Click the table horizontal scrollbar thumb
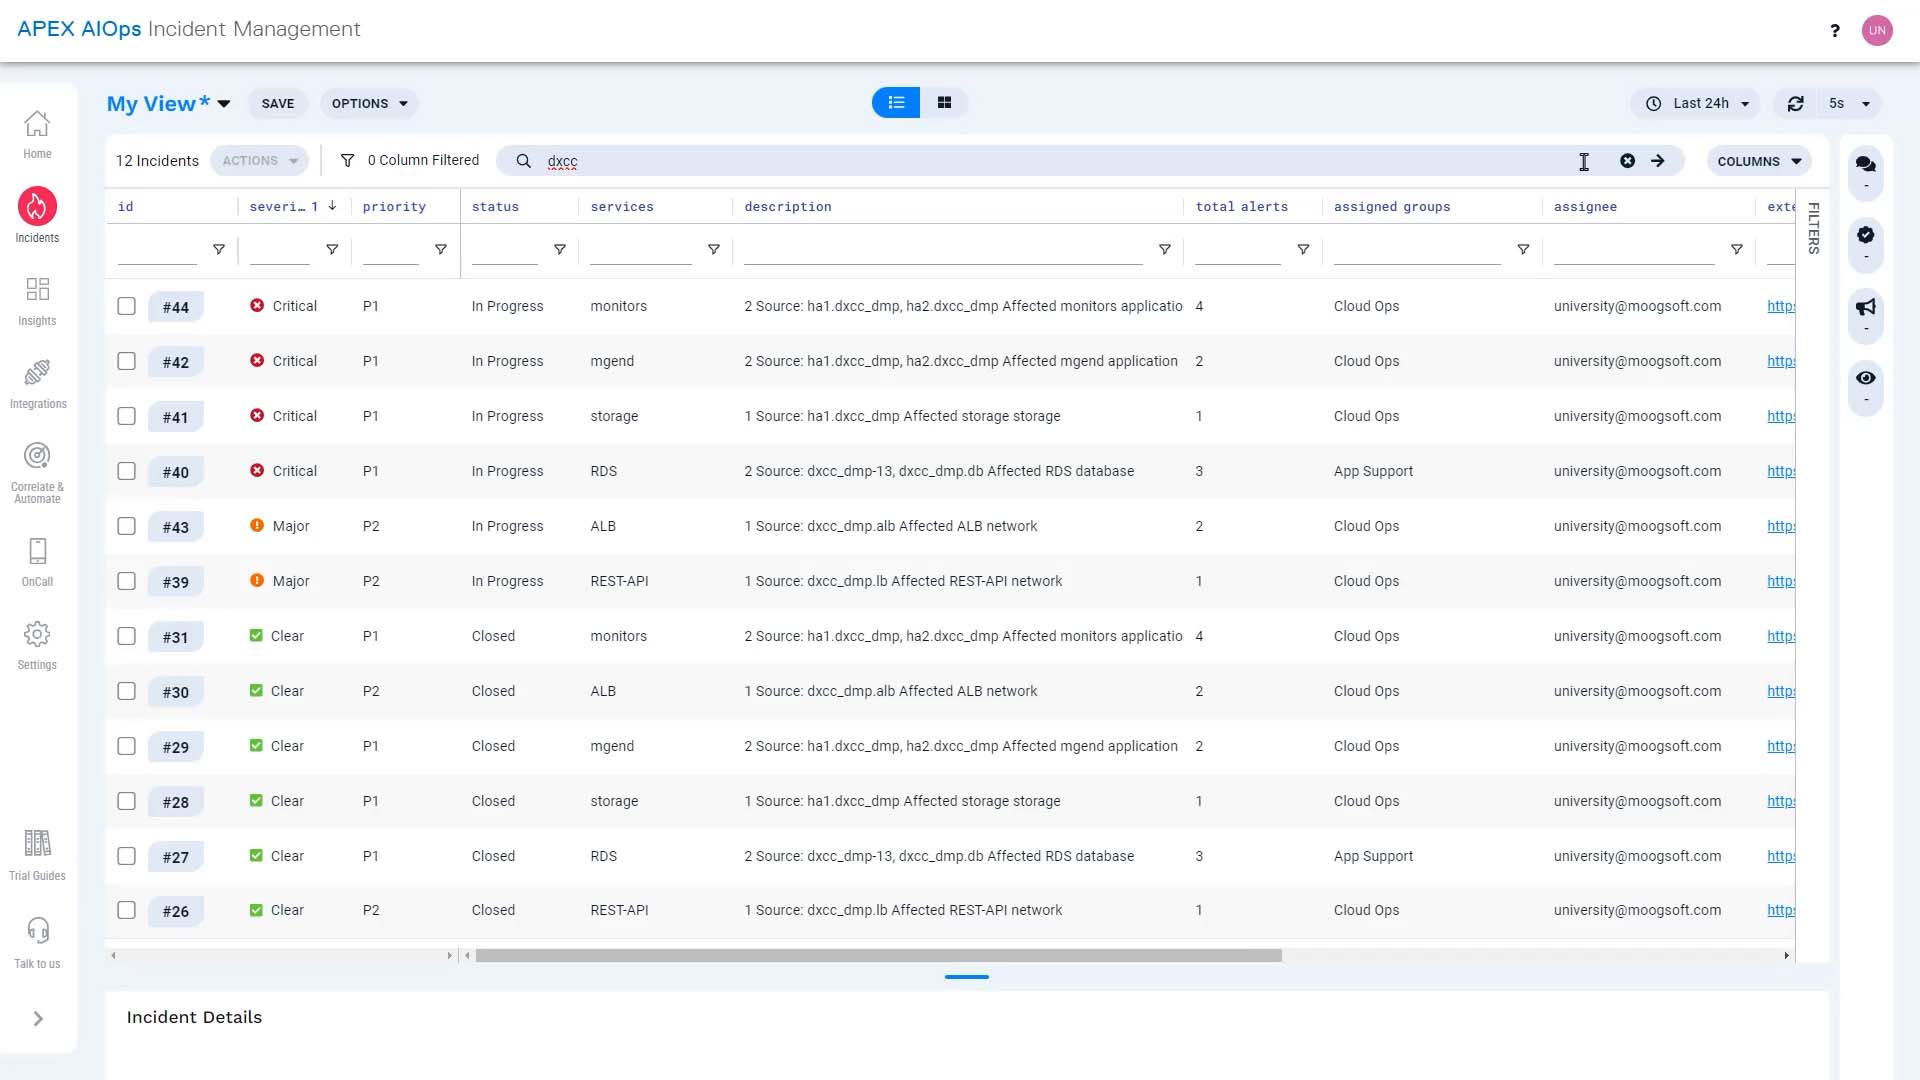The image size is (1920, 1080). click(x=878, y=956)
